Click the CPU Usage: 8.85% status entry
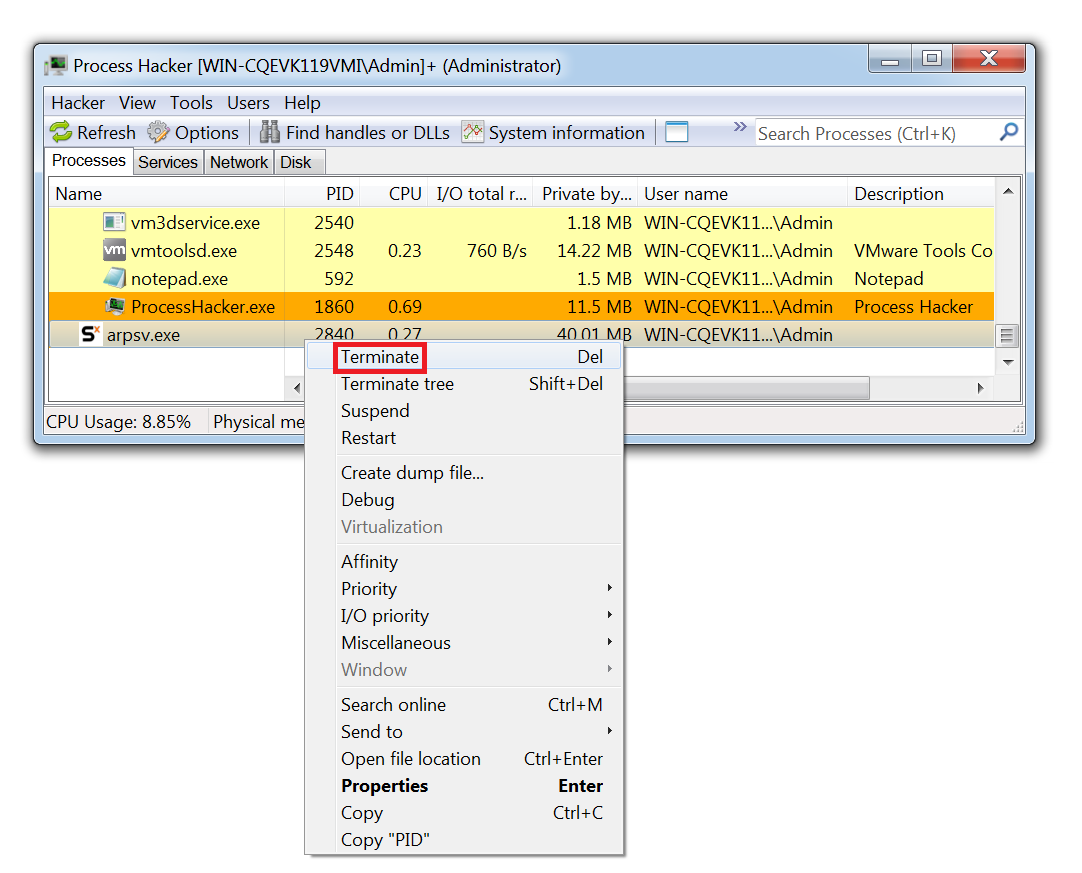Viewport: 1082px width, 873px height. [x=119, y=422]
